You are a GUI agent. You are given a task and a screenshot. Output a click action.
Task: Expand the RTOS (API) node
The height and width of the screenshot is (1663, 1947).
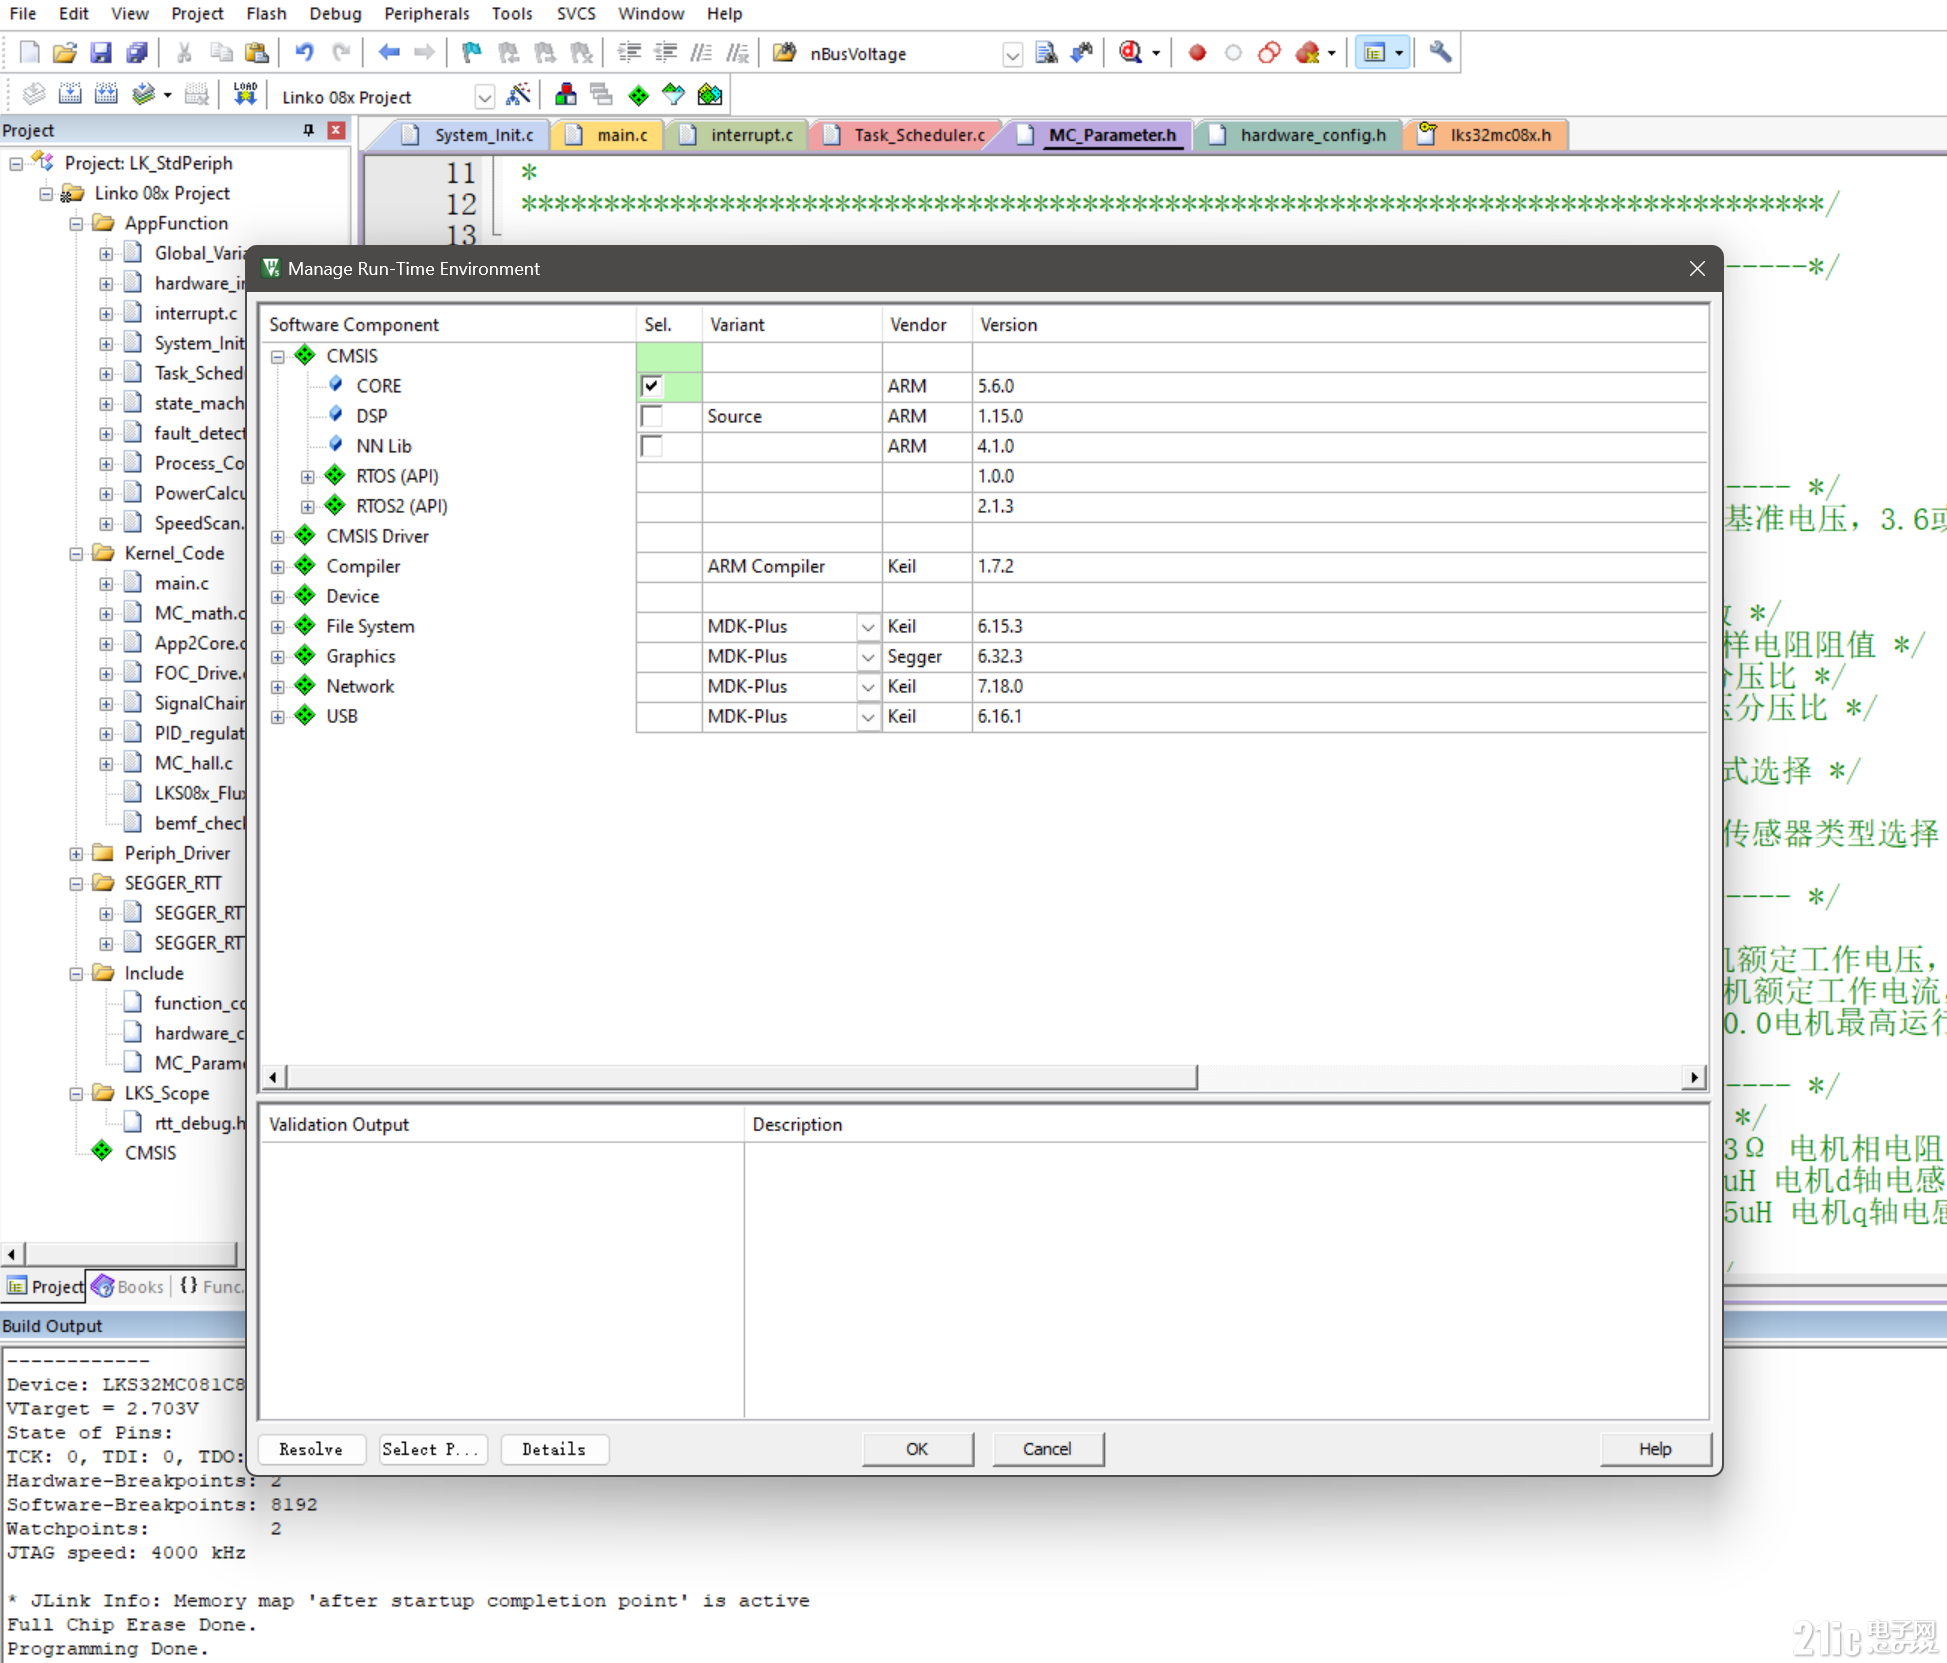coord(308,476)
